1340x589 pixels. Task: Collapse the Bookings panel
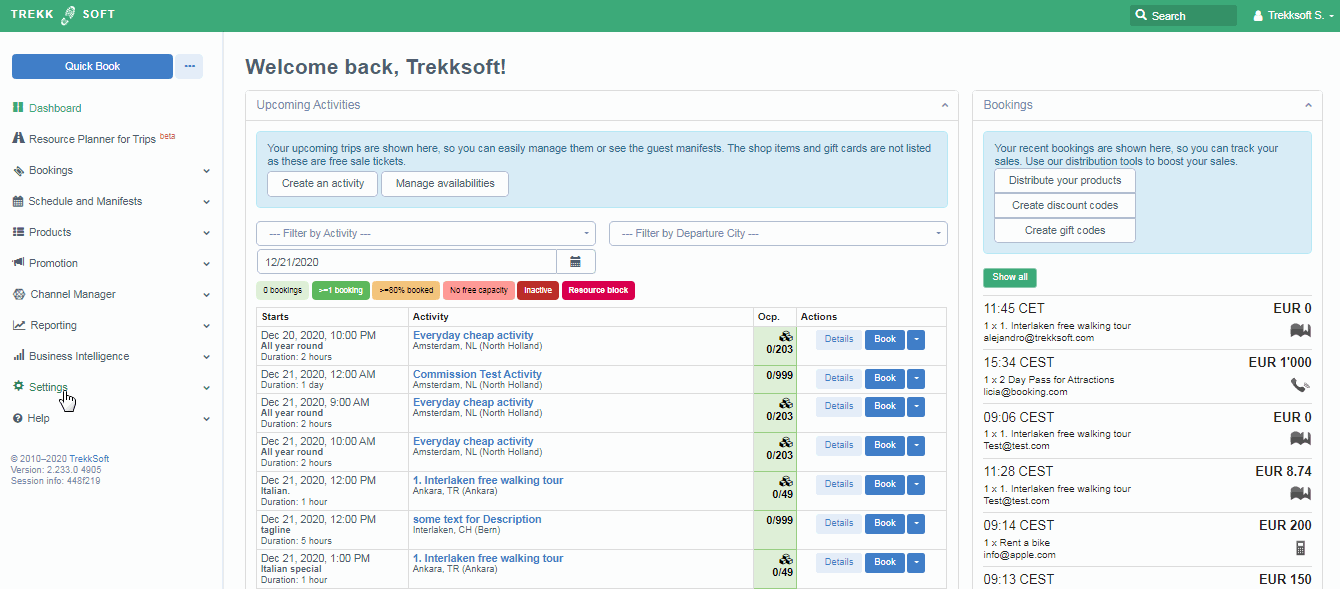[x=1307, y=105]
